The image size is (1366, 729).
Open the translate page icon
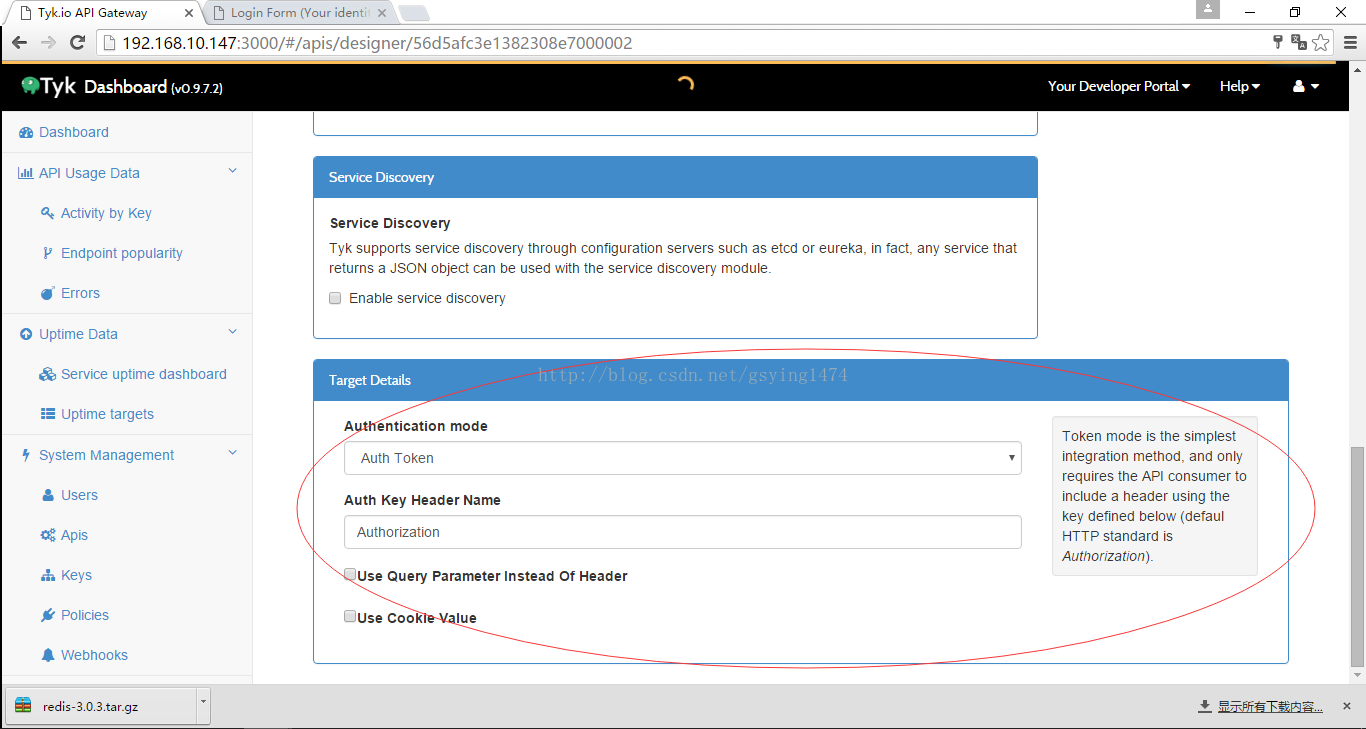(x=1299, y=42)
